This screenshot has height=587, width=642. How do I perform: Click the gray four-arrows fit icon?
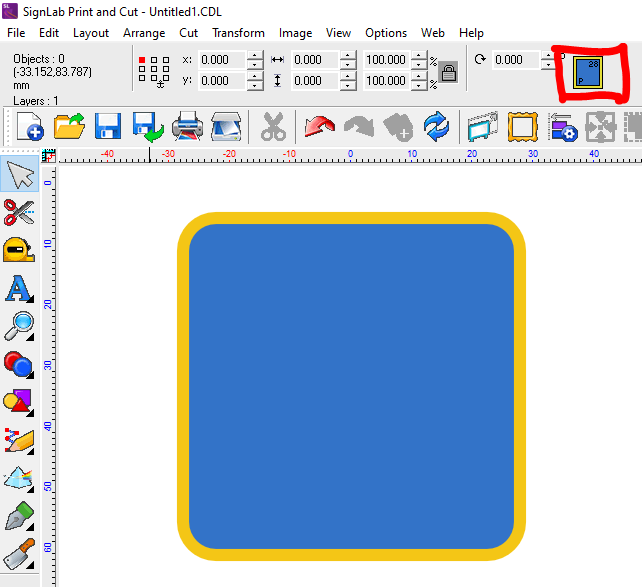pos(600,127)
